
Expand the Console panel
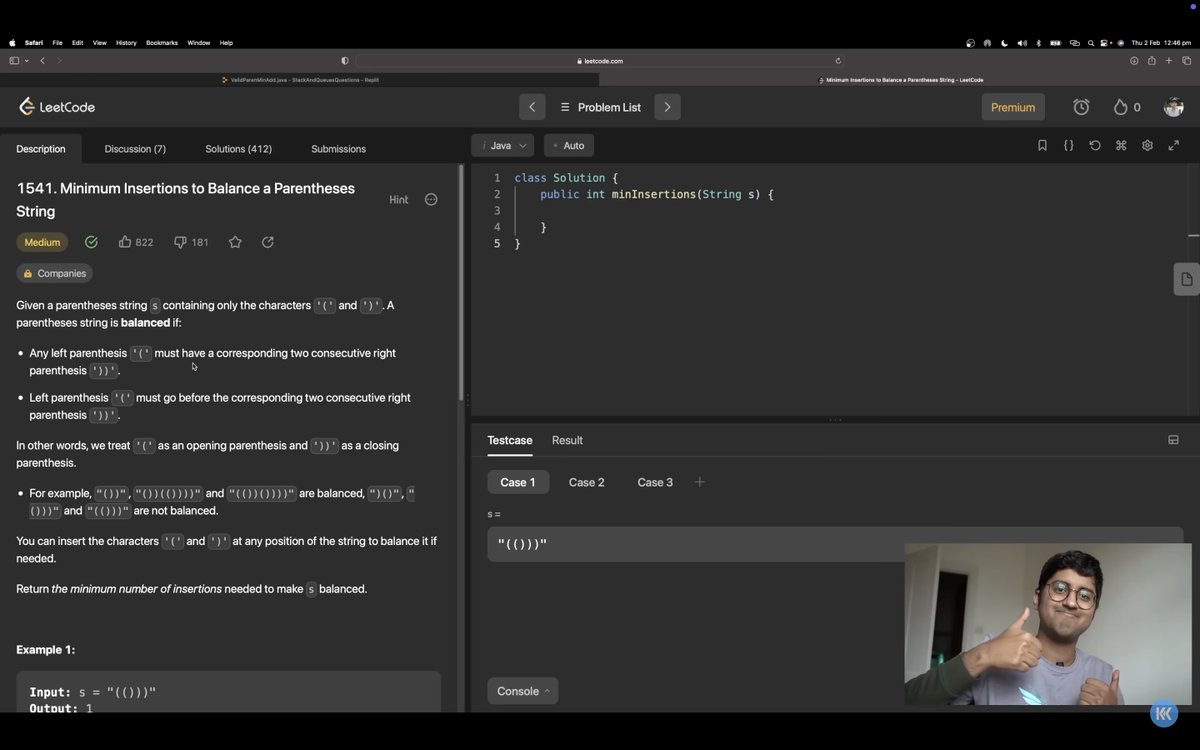click(523, 691)
